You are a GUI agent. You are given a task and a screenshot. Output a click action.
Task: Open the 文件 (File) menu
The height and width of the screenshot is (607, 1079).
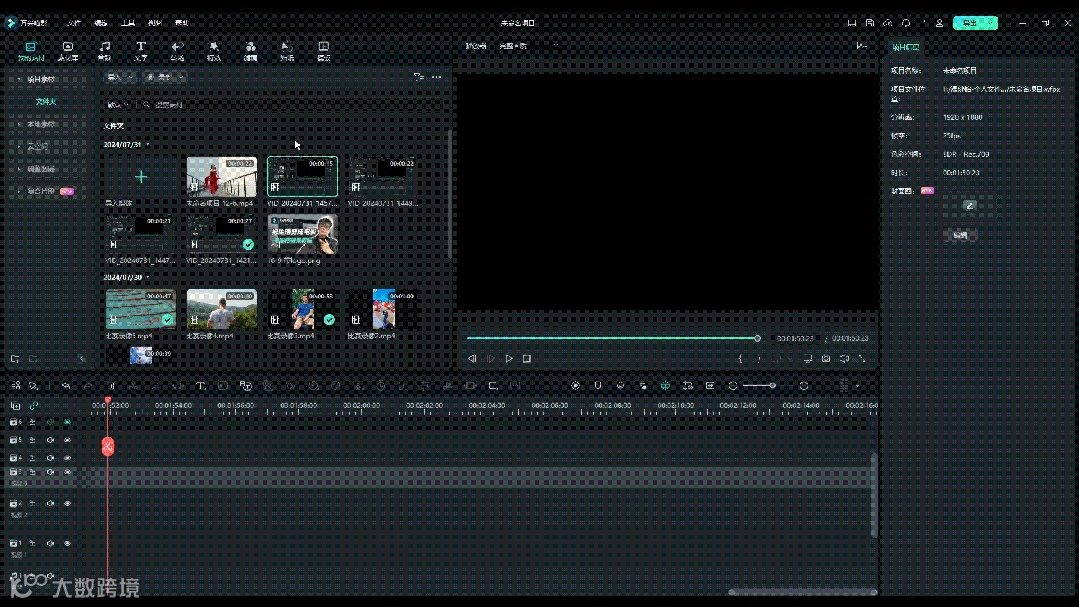click(x=74, y=23)
